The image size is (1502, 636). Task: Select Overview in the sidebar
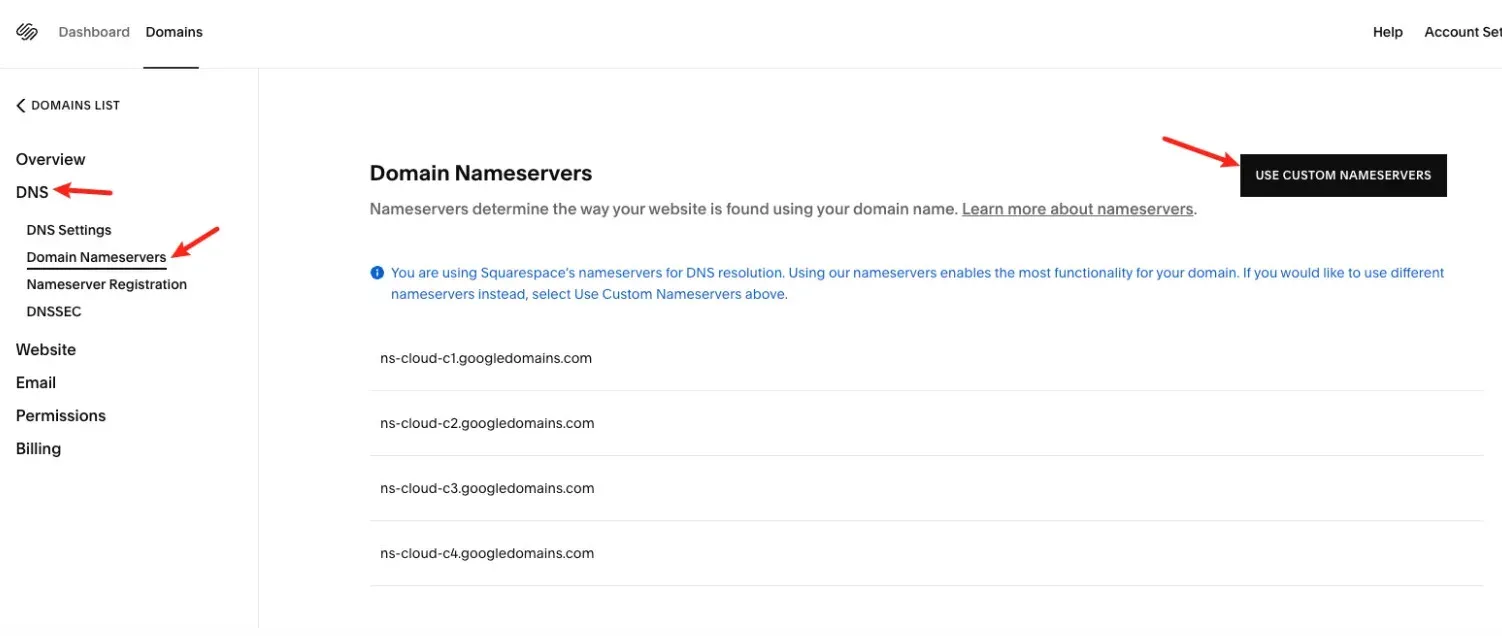point(51,159)
